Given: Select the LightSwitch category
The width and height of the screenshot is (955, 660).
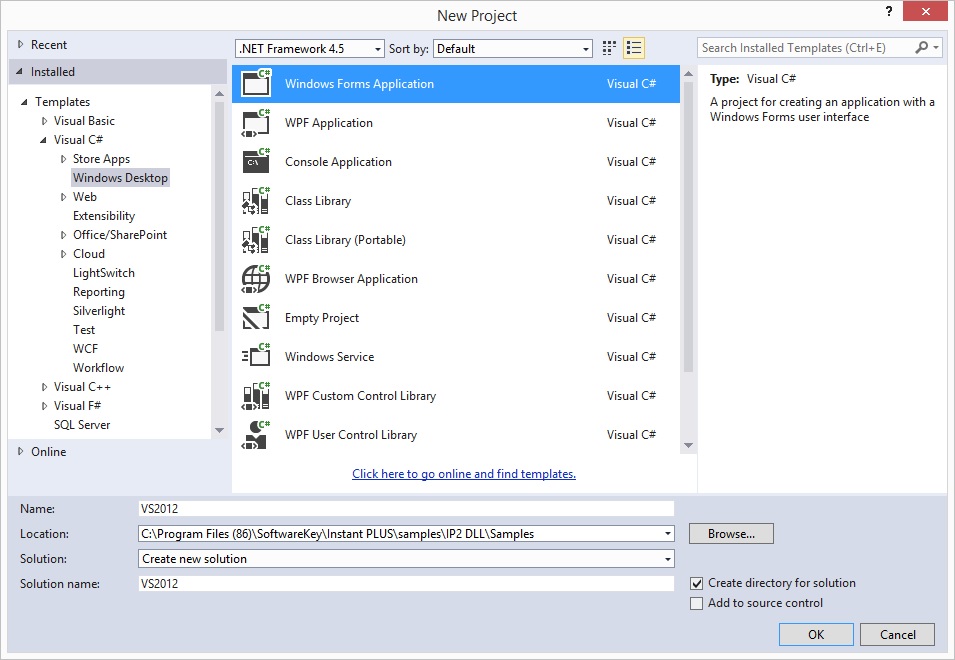Looking at the screenshot, I should [104, 273].
